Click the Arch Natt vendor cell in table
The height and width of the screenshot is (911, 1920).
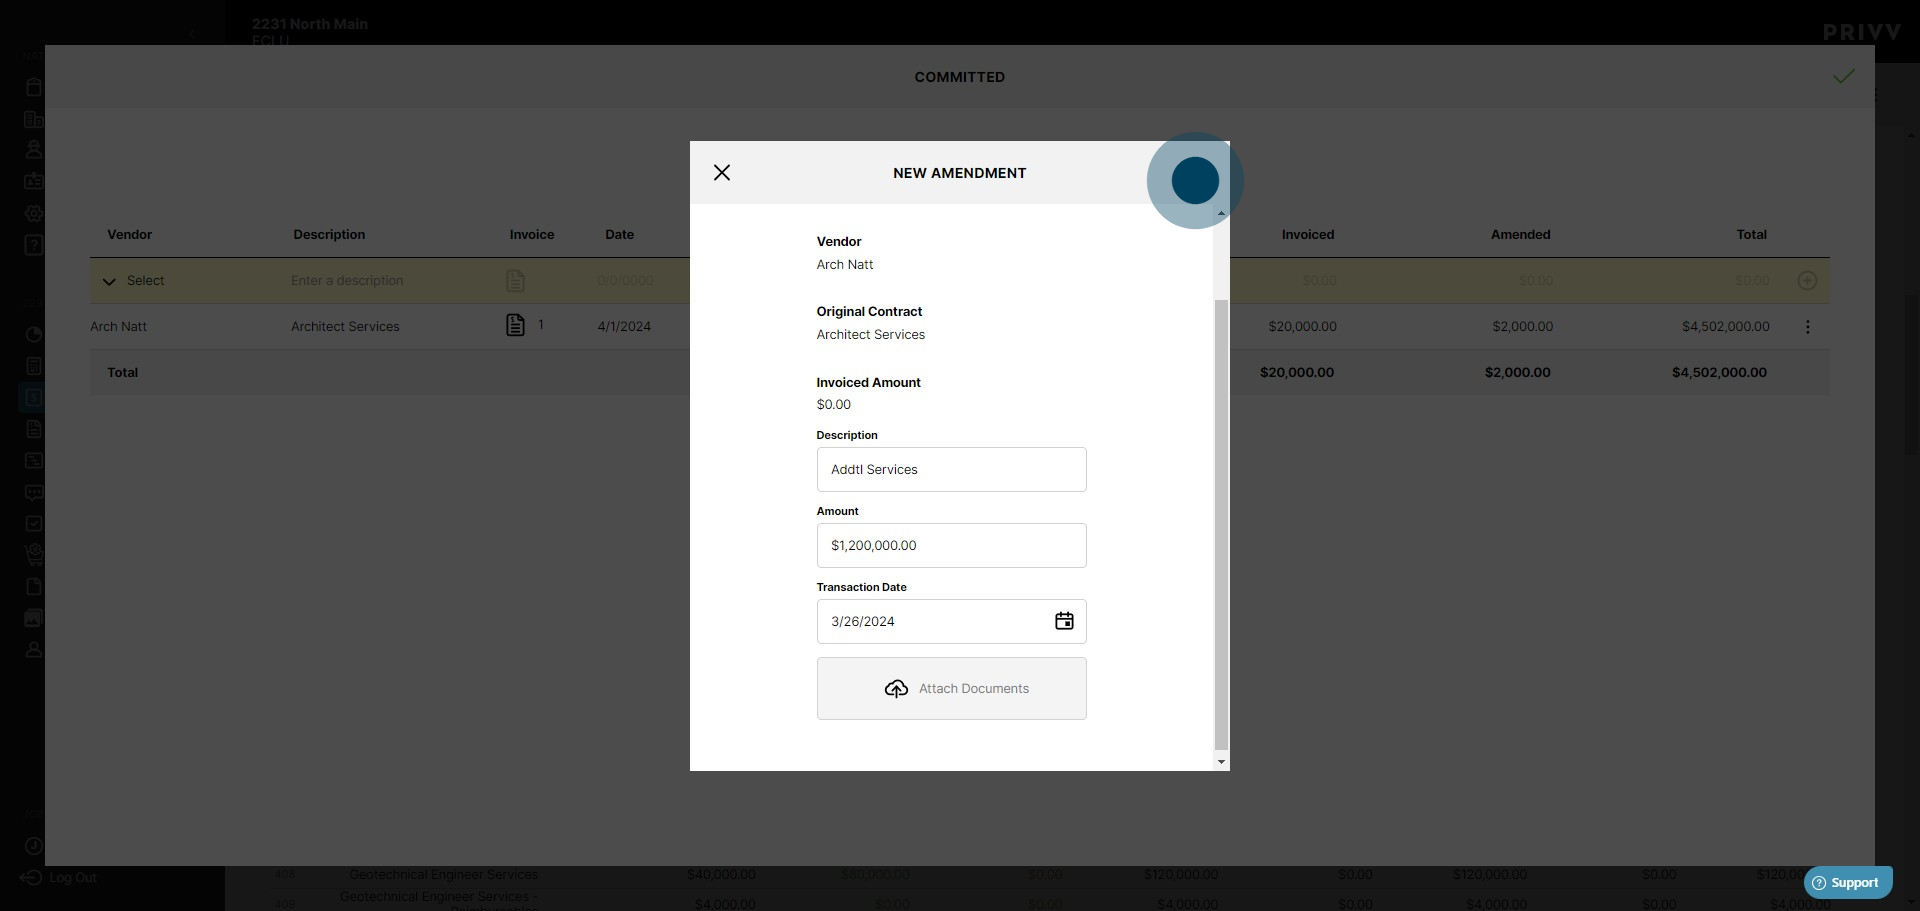[x=118, y=327]
